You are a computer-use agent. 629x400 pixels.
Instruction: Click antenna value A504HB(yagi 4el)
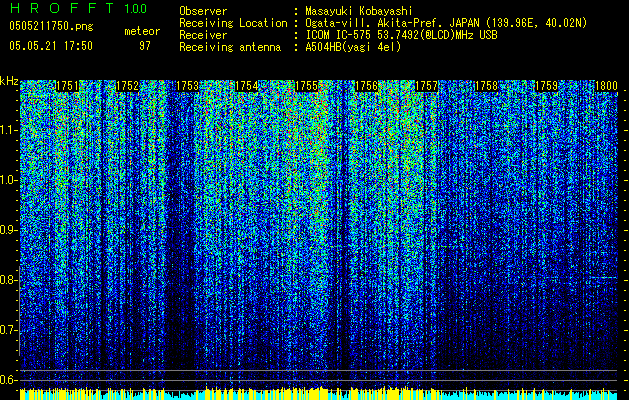(353, 47)
